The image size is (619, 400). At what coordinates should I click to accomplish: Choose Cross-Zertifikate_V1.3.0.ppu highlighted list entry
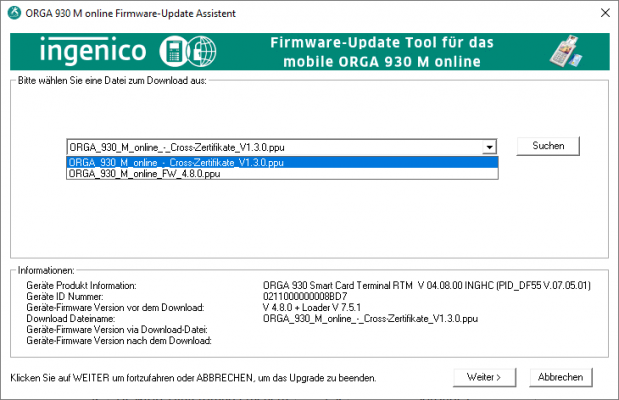point(176,161)
